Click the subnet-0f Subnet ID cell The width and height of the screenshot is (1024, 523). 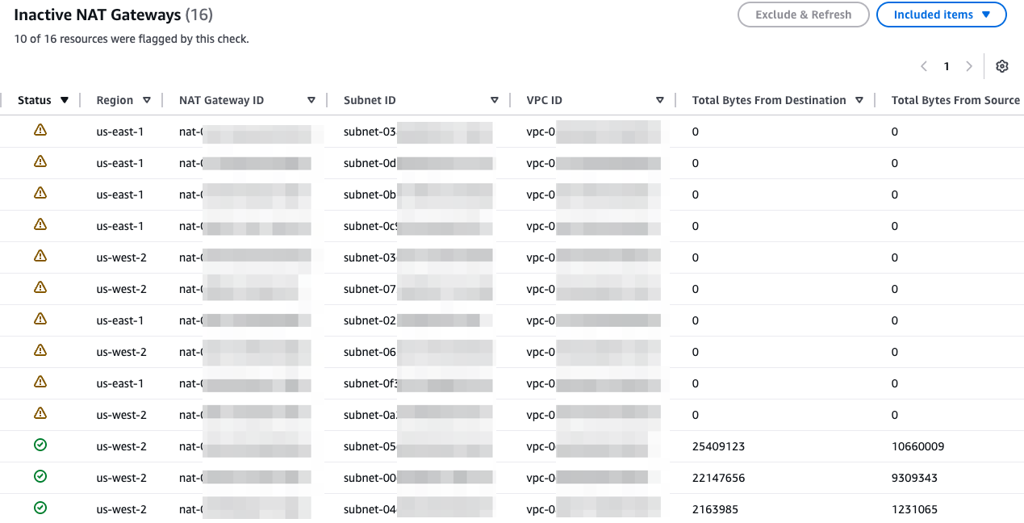click(x=418, y=383)
